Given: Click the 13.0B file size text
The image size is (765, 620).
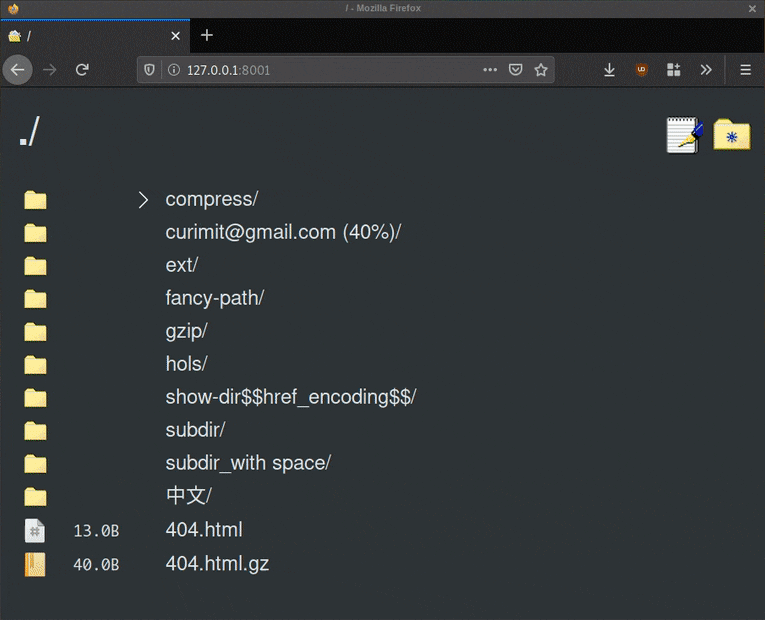Looking at the screenshot, I should pyautogui.click(x=96, y=531).
